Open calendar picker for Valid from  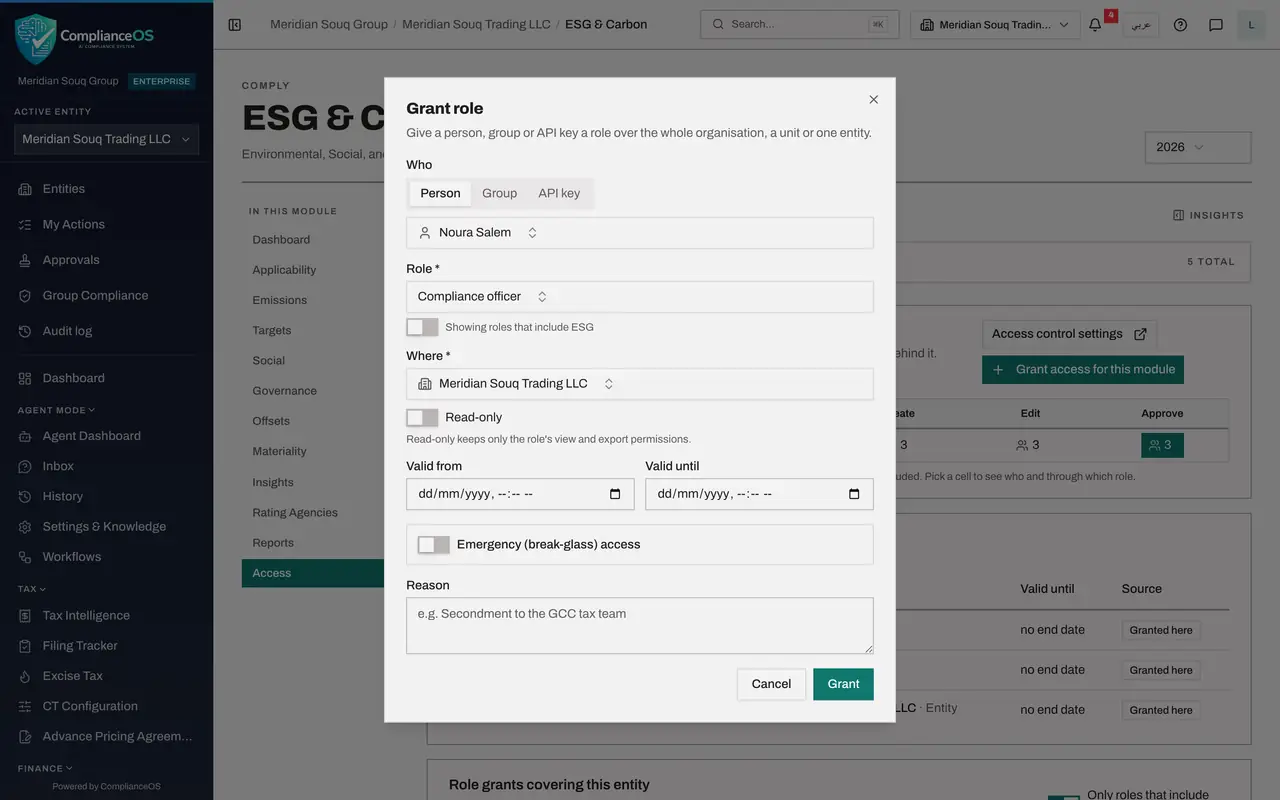[615, 494]
